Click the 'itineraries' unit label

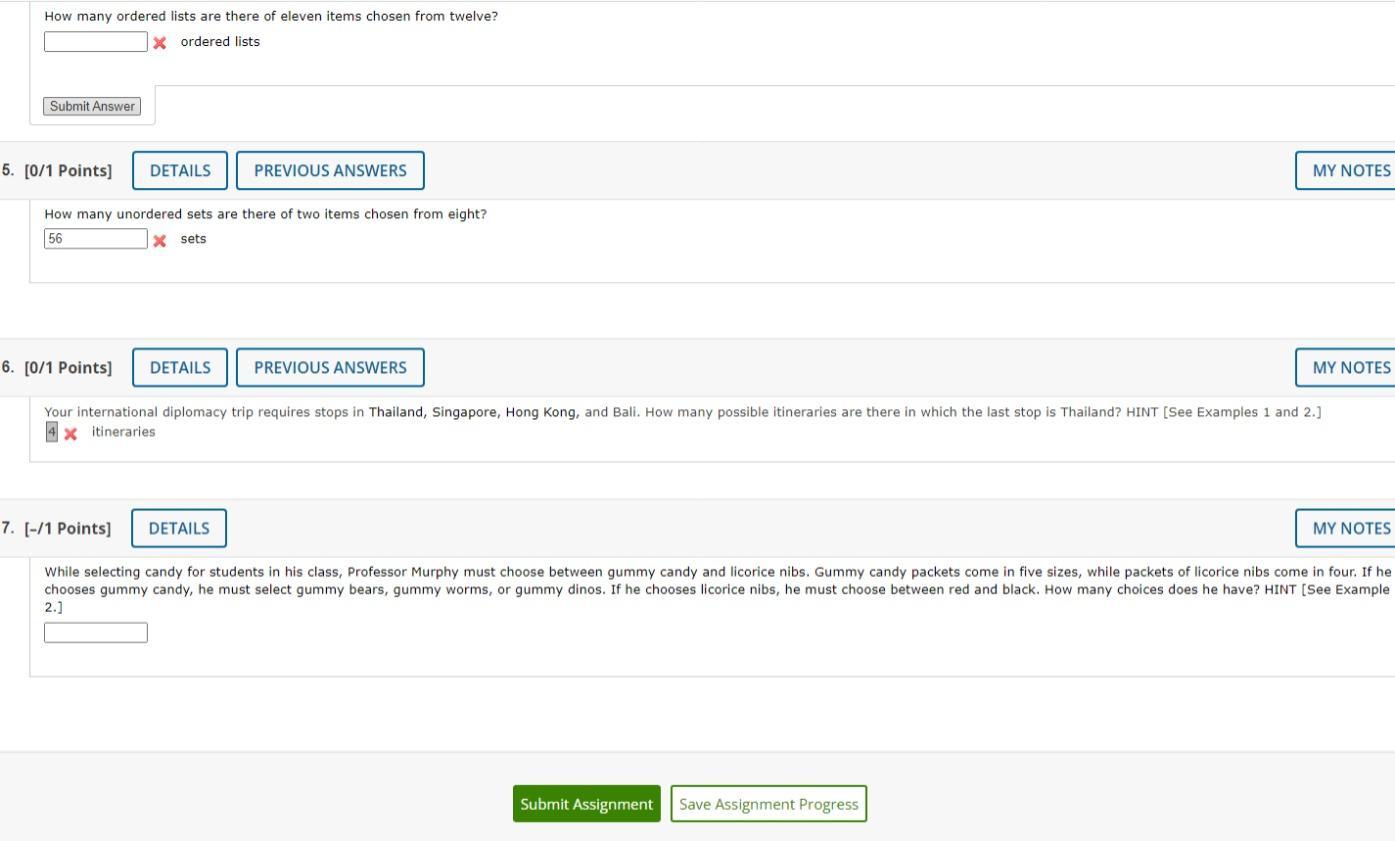(124, 432)
